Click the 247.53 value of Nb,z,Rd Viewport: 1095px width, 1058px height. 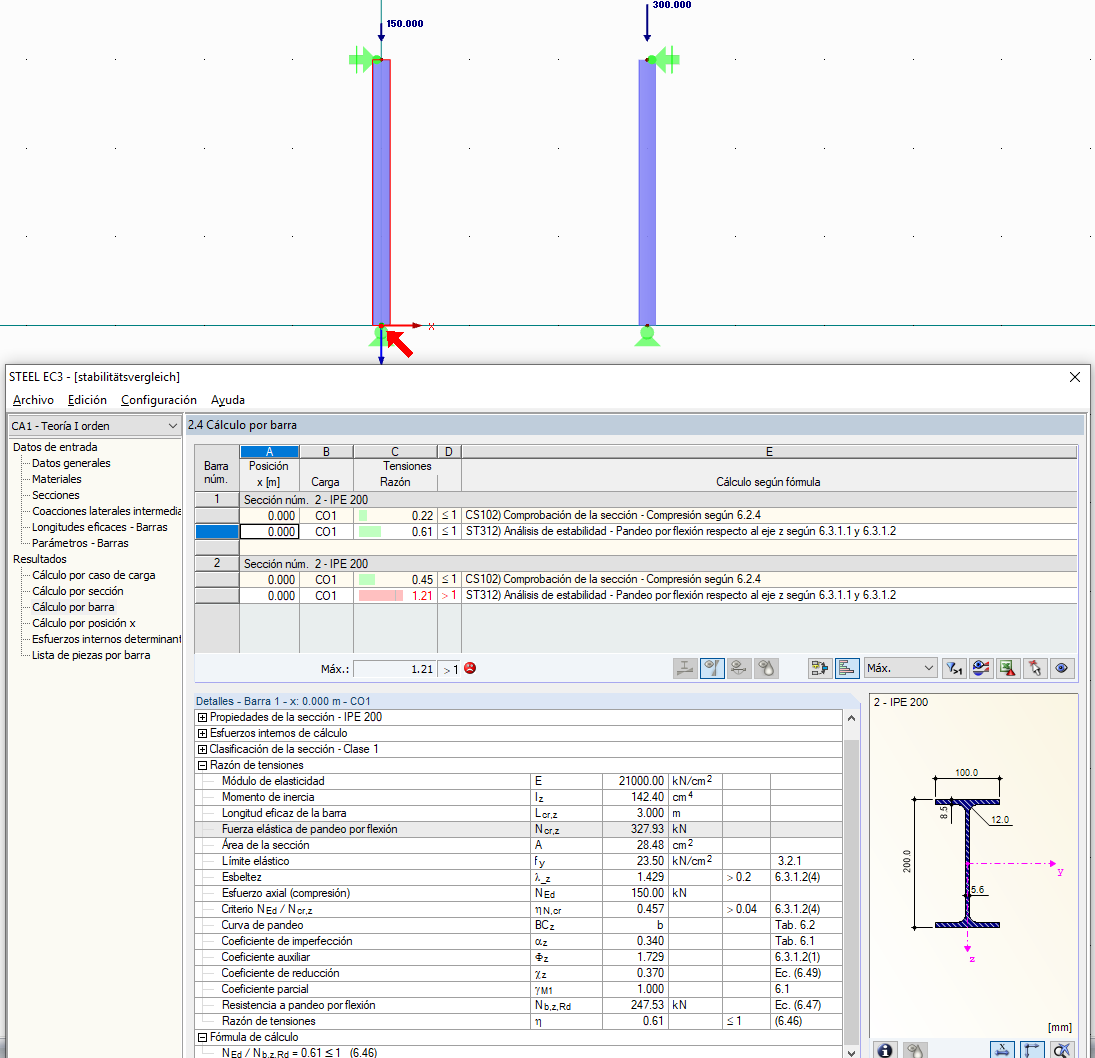click(x=635, y=1006)
